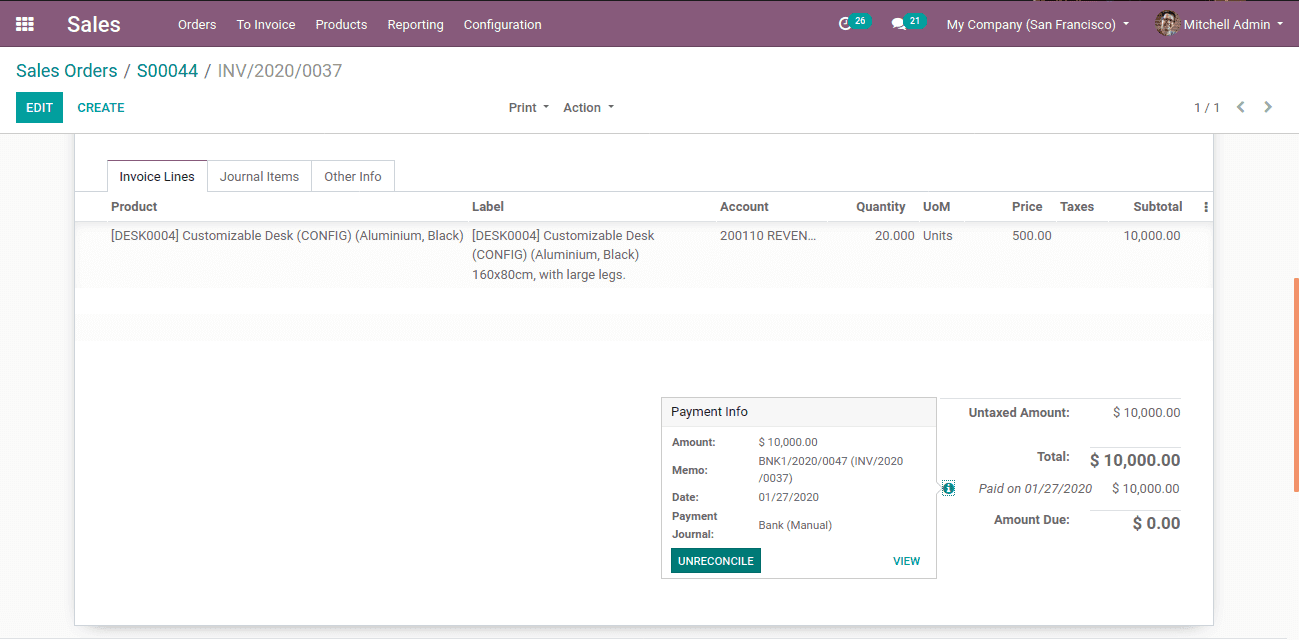Image resolution: width=1299 pixels, height=640 pixels.
Task: Select the Invoice Lines tab
Action: (157, 176)
